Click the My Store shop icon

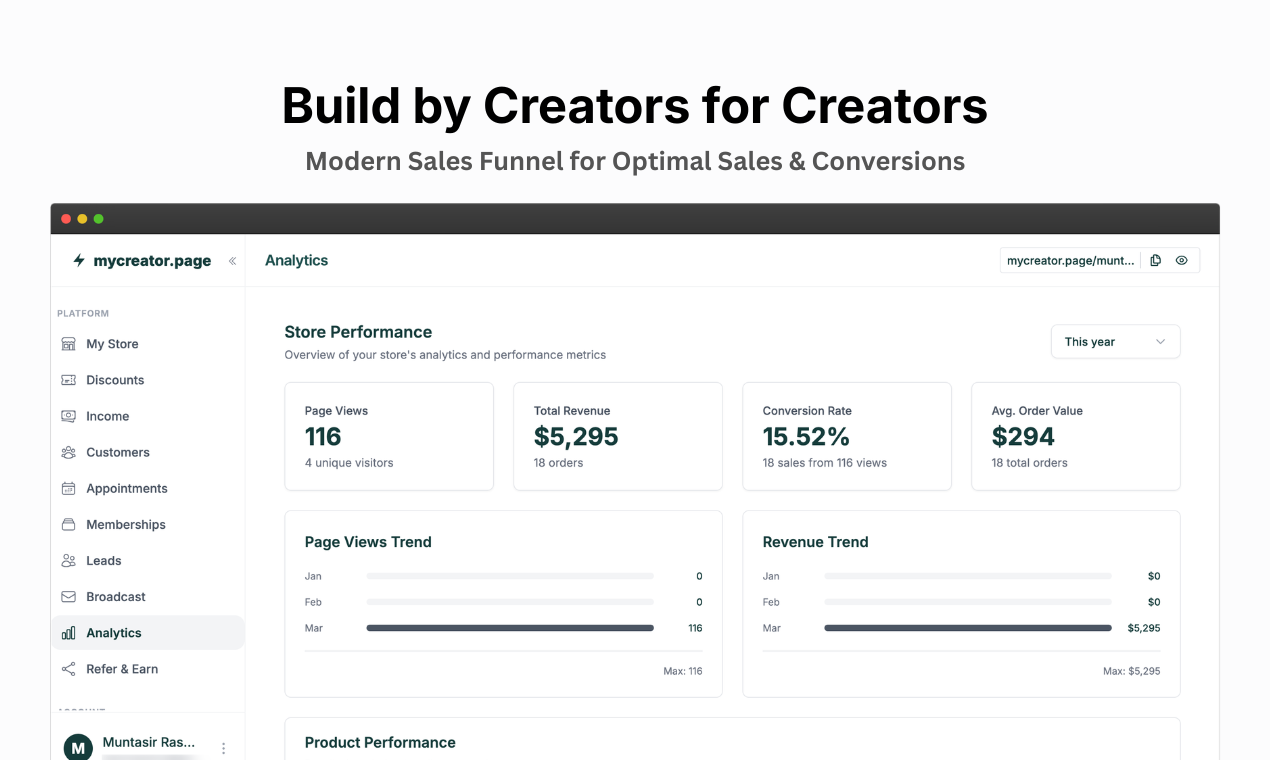(x=68, y=344)
